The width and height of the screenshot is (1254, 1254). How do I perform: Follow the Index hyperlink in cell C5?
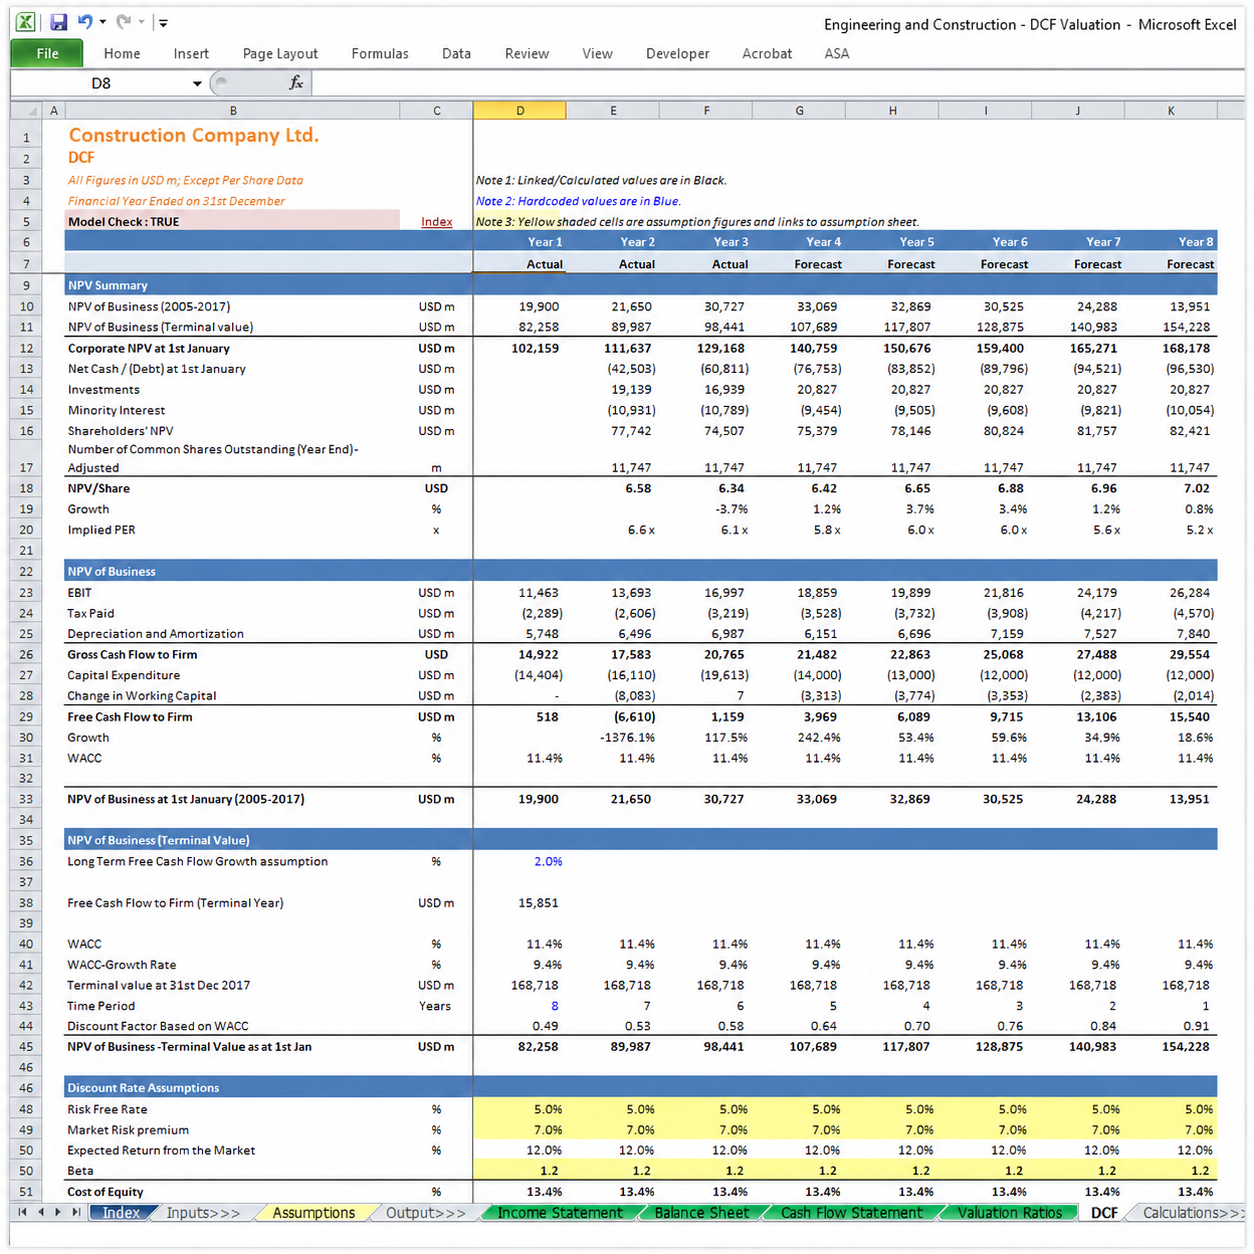pos(437,222)
